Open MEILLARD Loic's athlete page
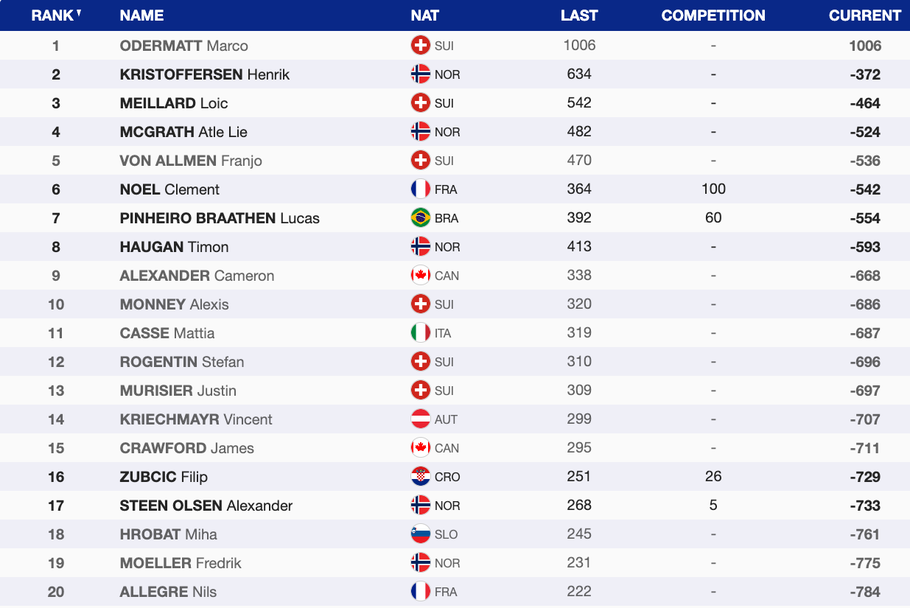This screenshot has width=910, height=608. (x=174, y=103)
